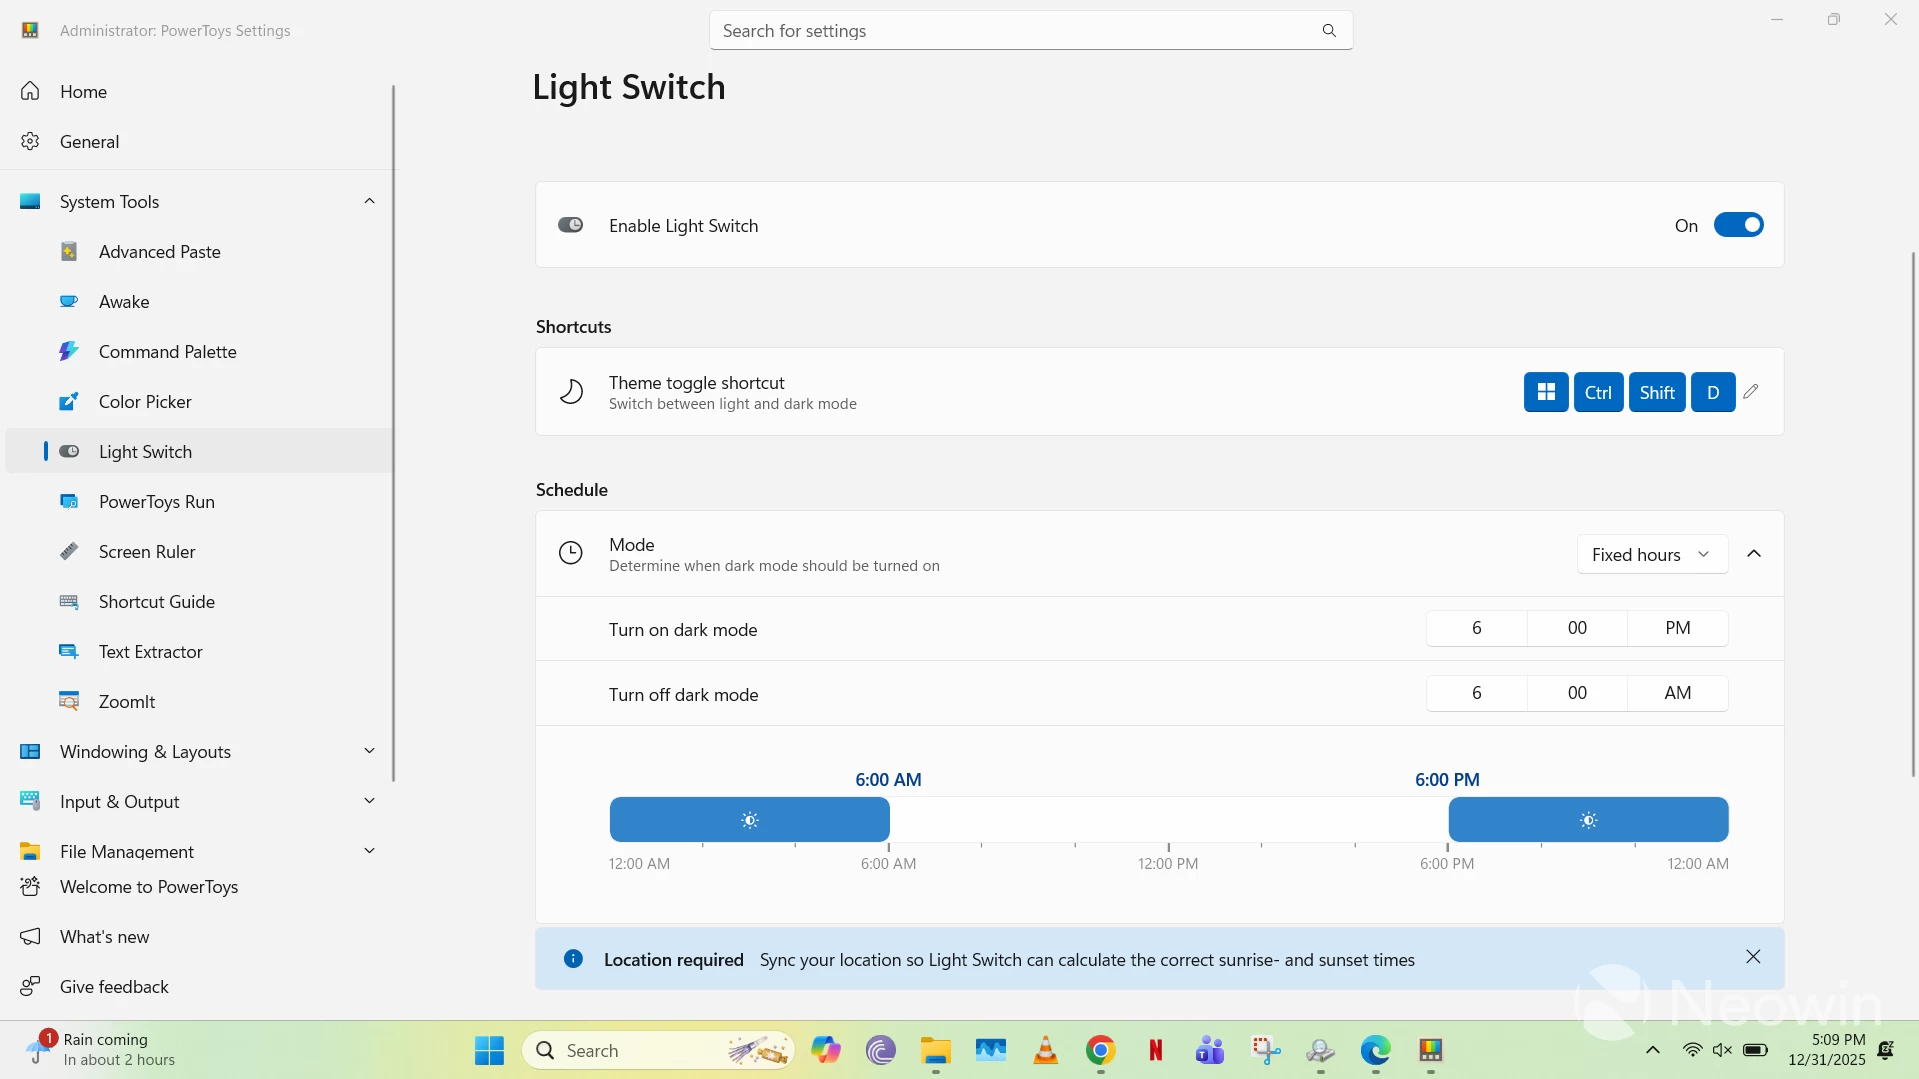
Task: Collapse the System Tools section
Action: (369, 201)
